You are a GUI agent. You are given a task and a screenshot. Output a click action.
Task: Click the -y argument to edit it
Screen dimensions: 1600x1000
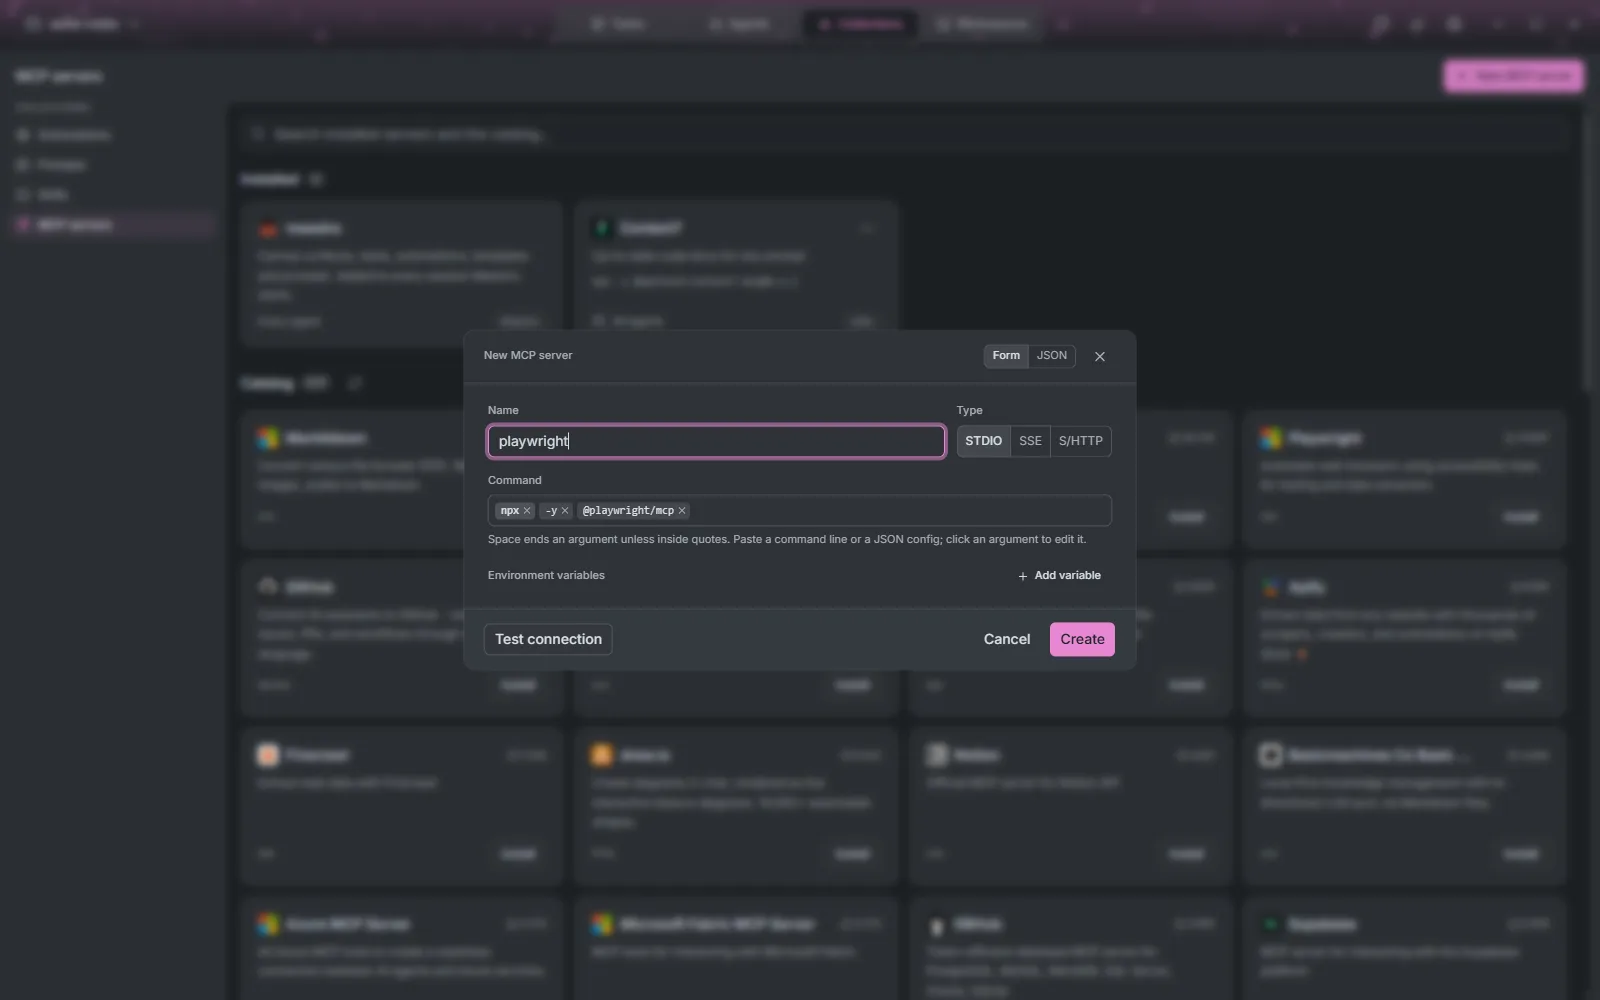pos(551,511)
